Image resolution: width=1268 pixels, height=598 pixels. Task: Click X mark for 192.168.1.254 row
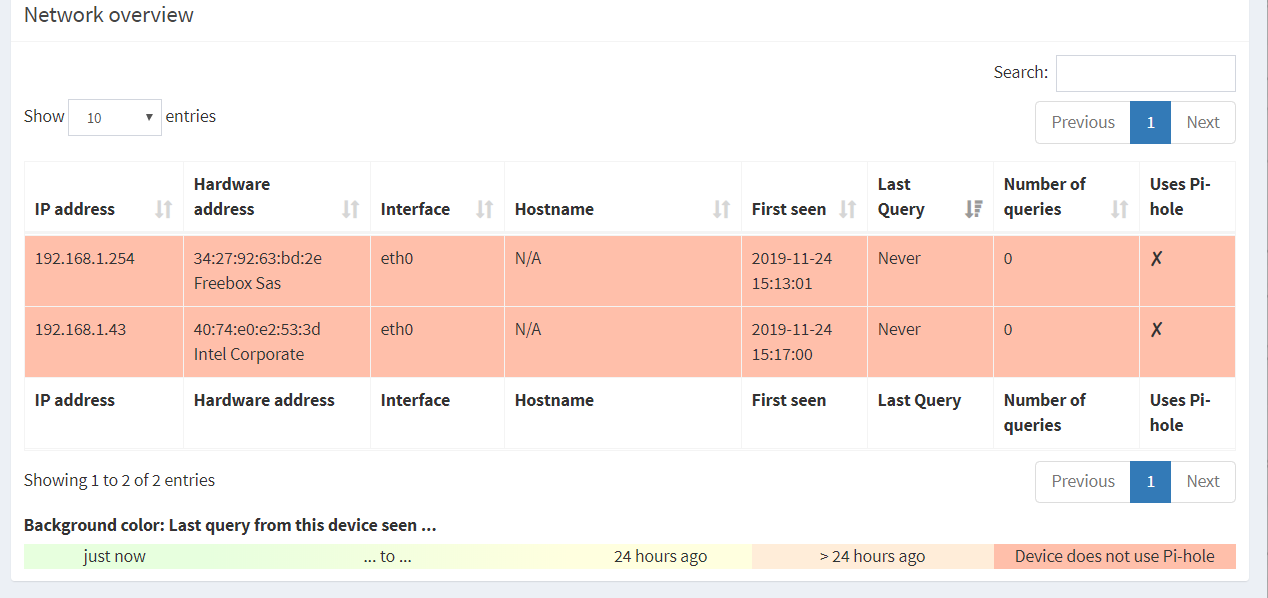coord(1156,258)
